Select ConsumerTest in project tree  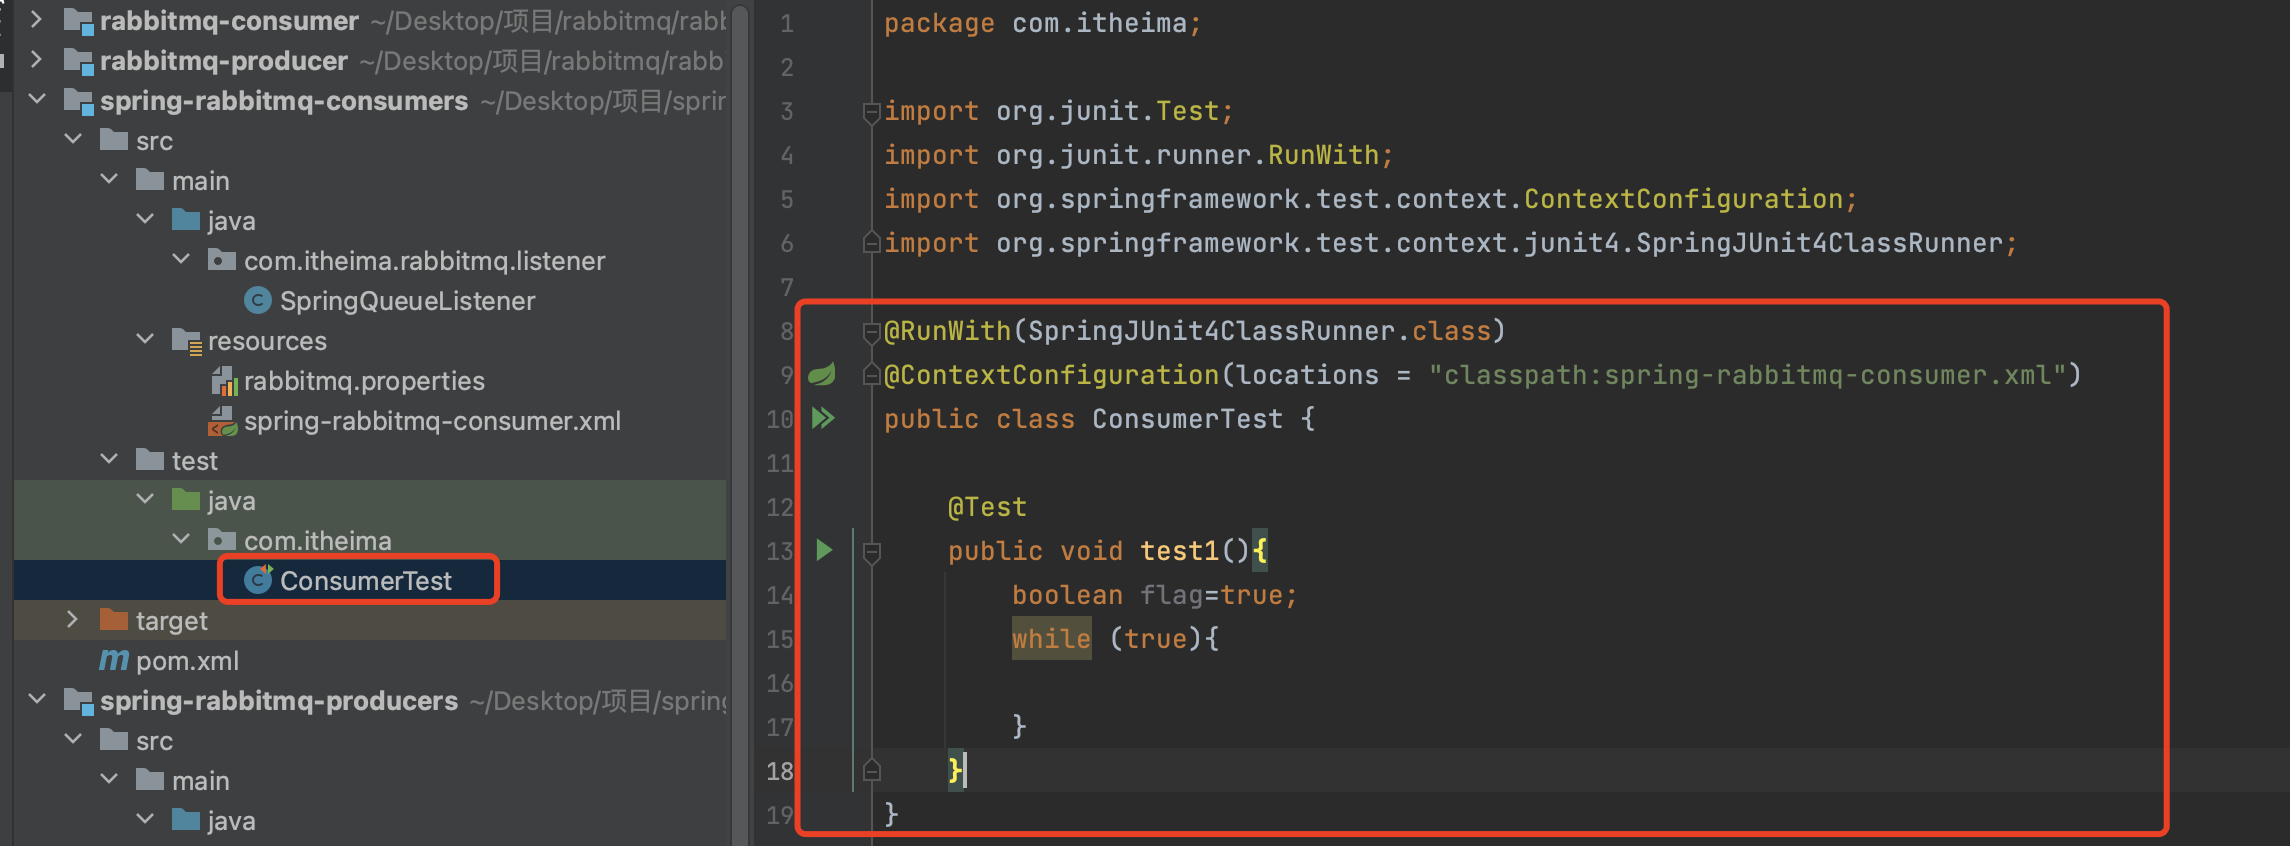pos(365,581)
